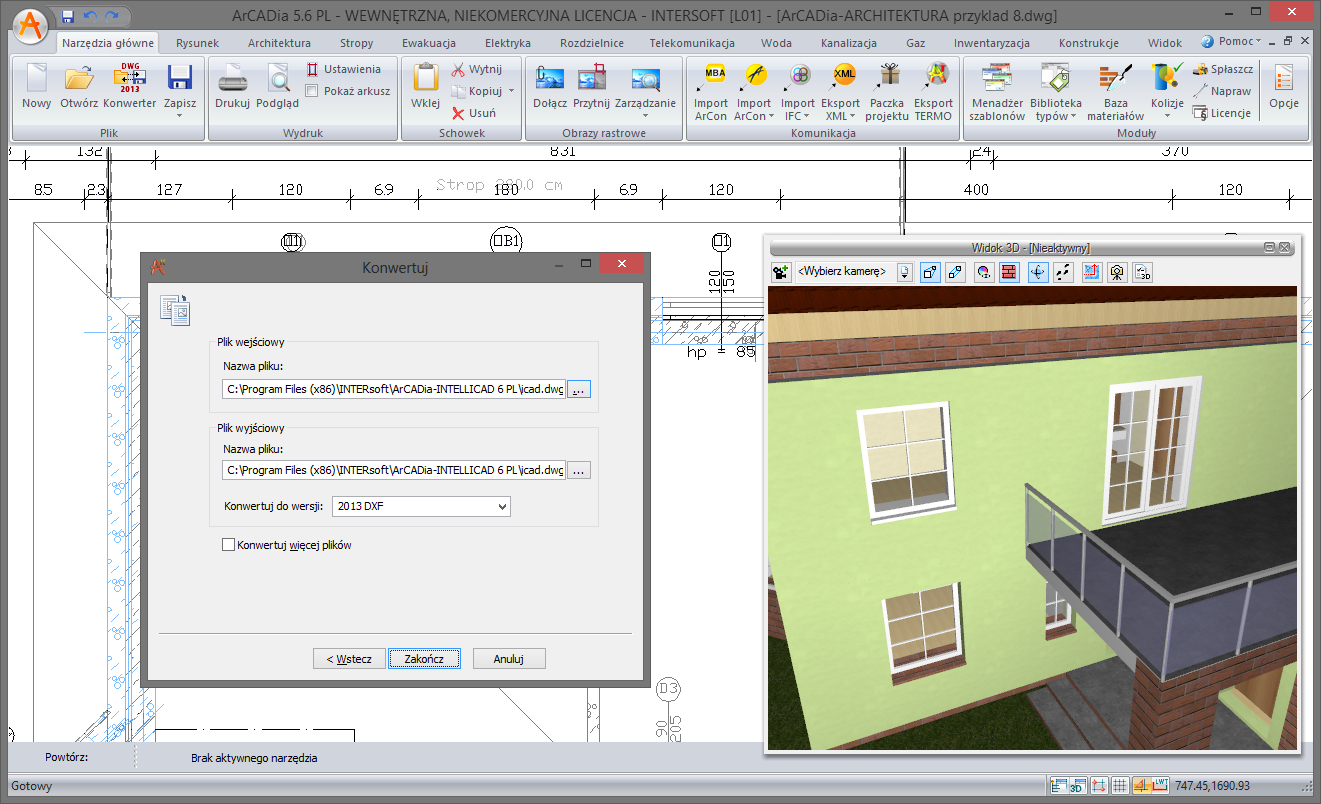
Task: Open the Ewakuacja ribbon tab
Action: [x=429, y=43]
